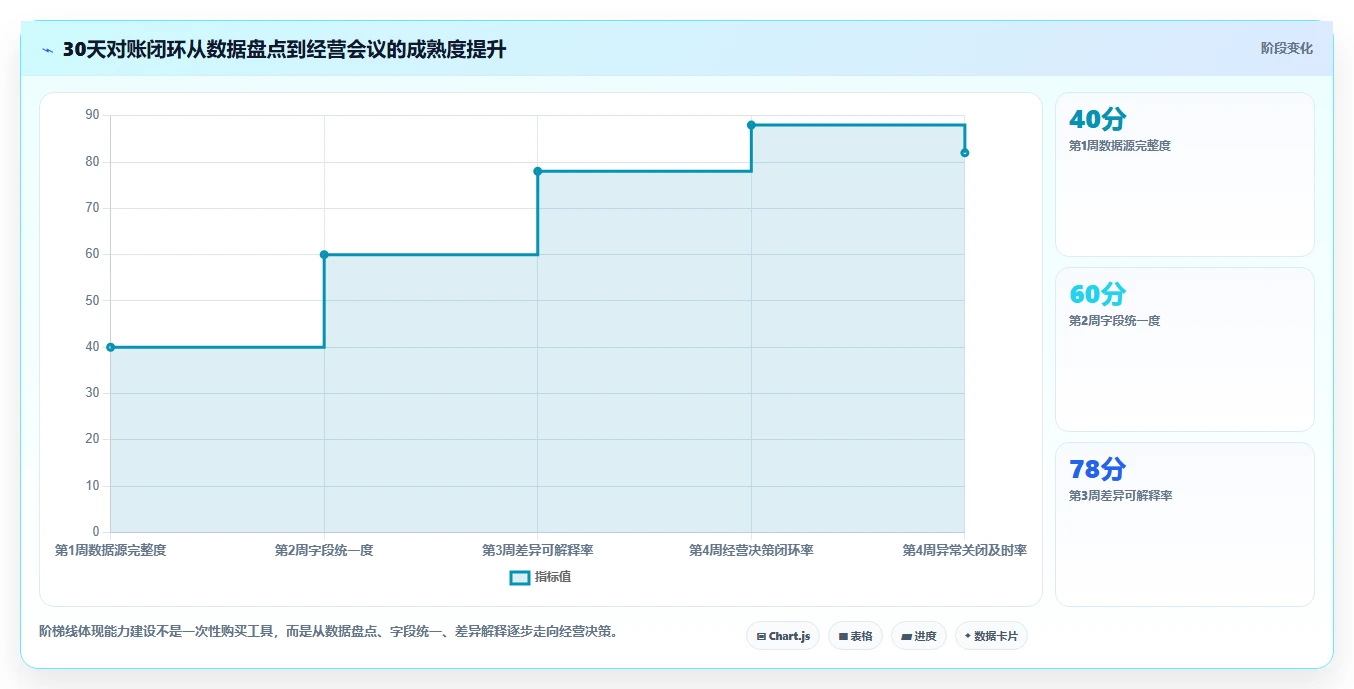Click the 指标值 legend color box
This screenshot has height=689, width=1354.
[x=519, y=577]
